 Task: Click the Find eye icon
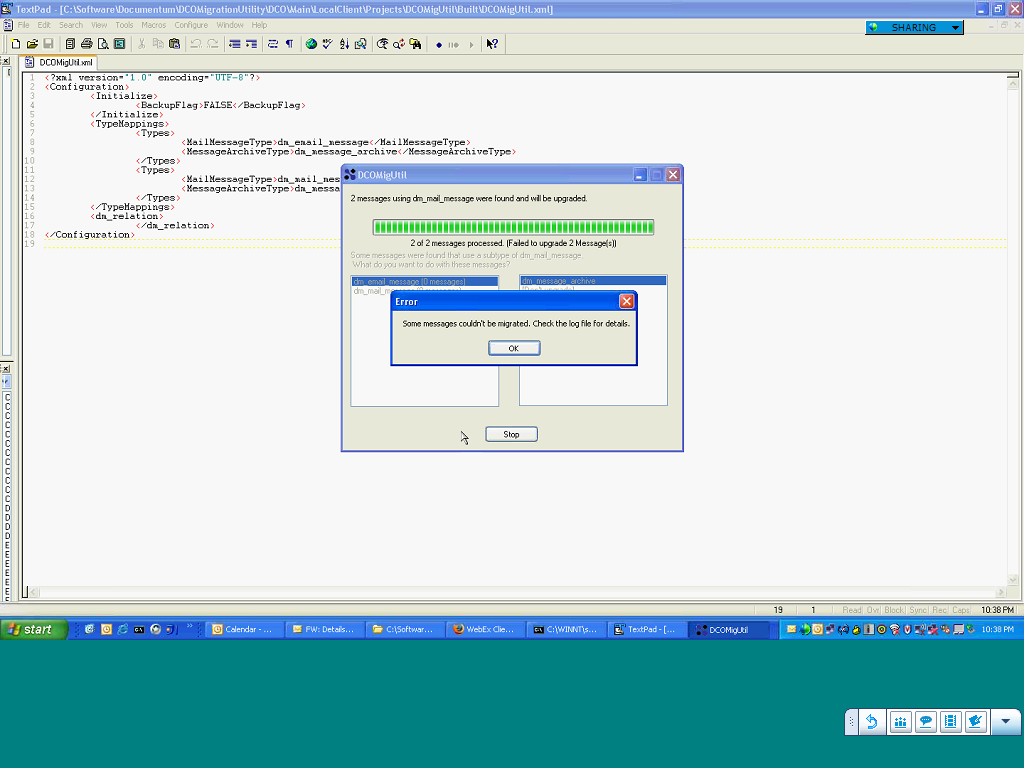pyautogui.click(x=383, y=44)
